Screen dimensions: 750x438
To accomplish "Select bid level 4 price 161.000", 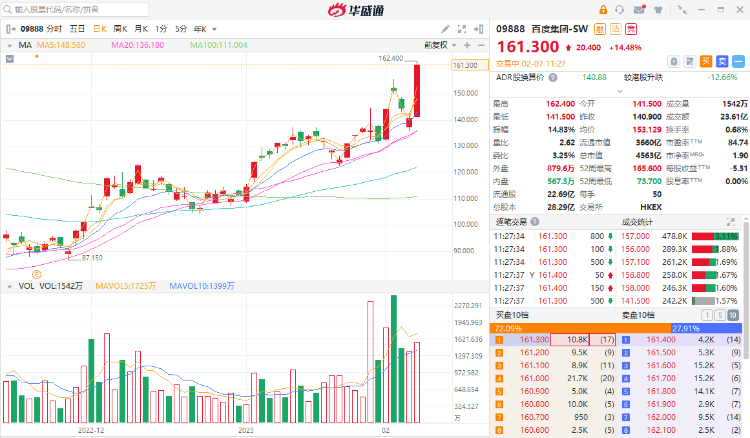I will coord(534,378).
